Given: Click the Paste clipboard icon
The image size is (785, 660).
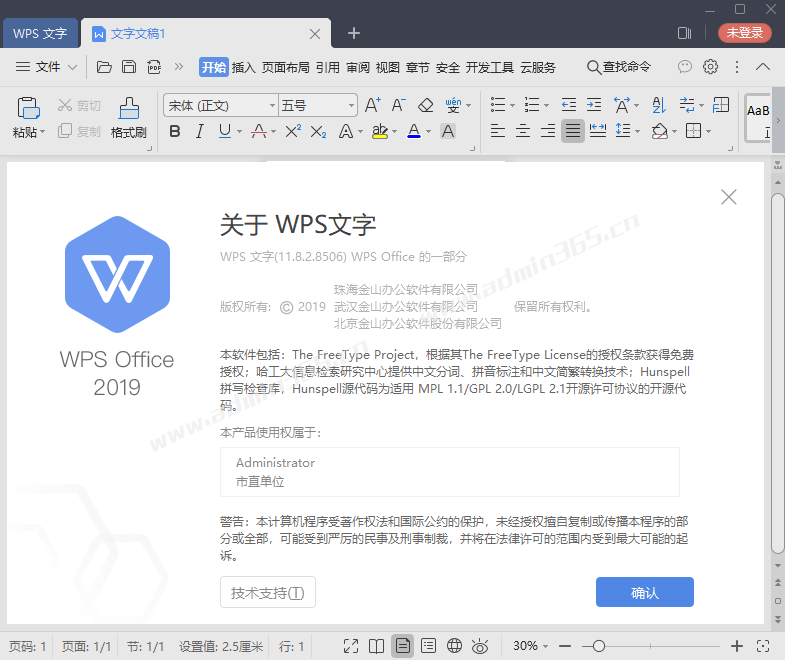Looking at the screenshot, I should (28, 108).
